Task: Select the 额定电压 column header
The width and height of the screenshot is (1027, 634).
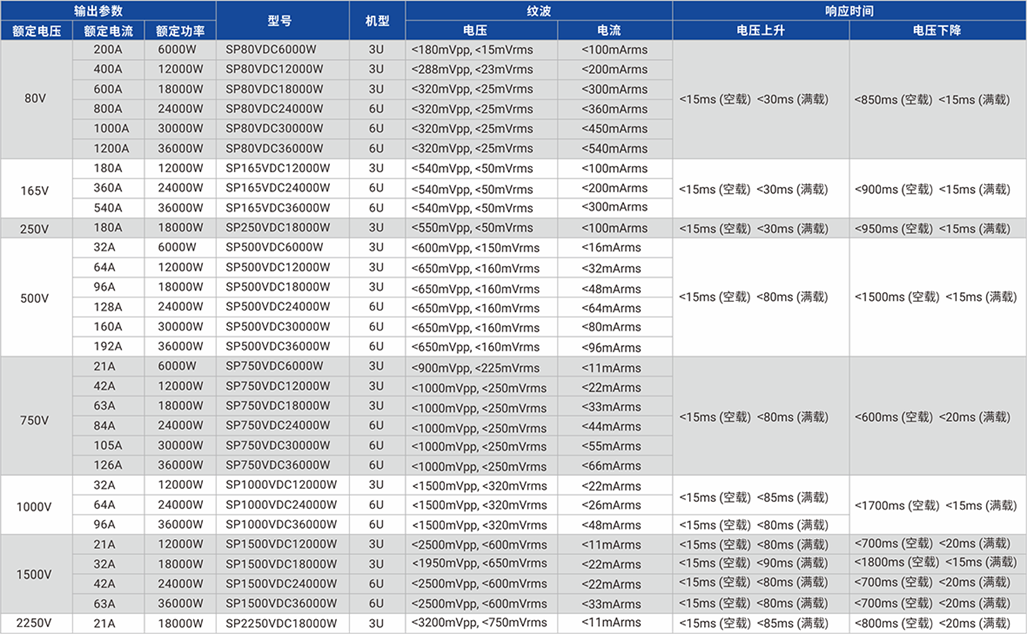Action: click(x=36, y=31)
